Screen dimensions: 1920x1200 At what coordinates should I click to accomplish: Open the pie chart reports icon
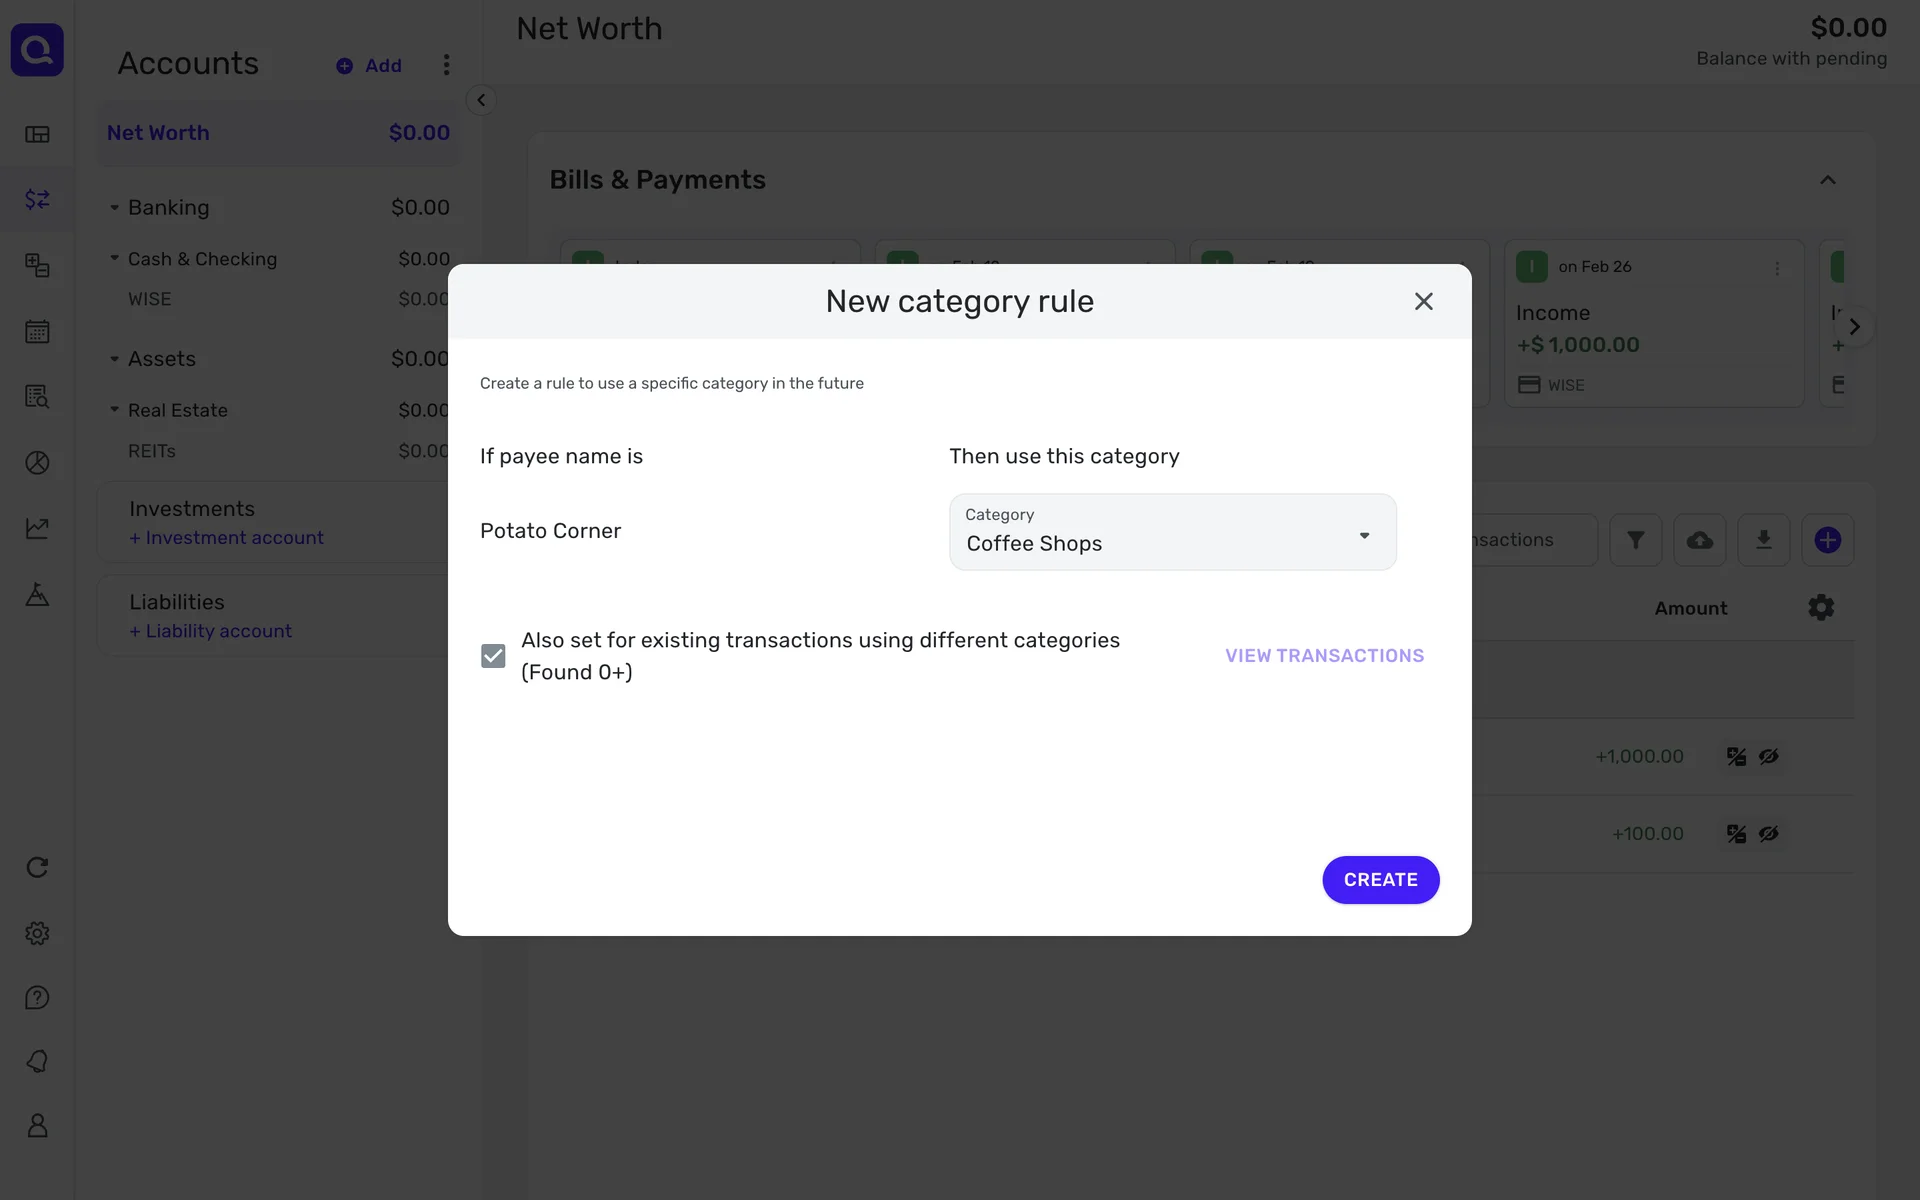(37, 463)
